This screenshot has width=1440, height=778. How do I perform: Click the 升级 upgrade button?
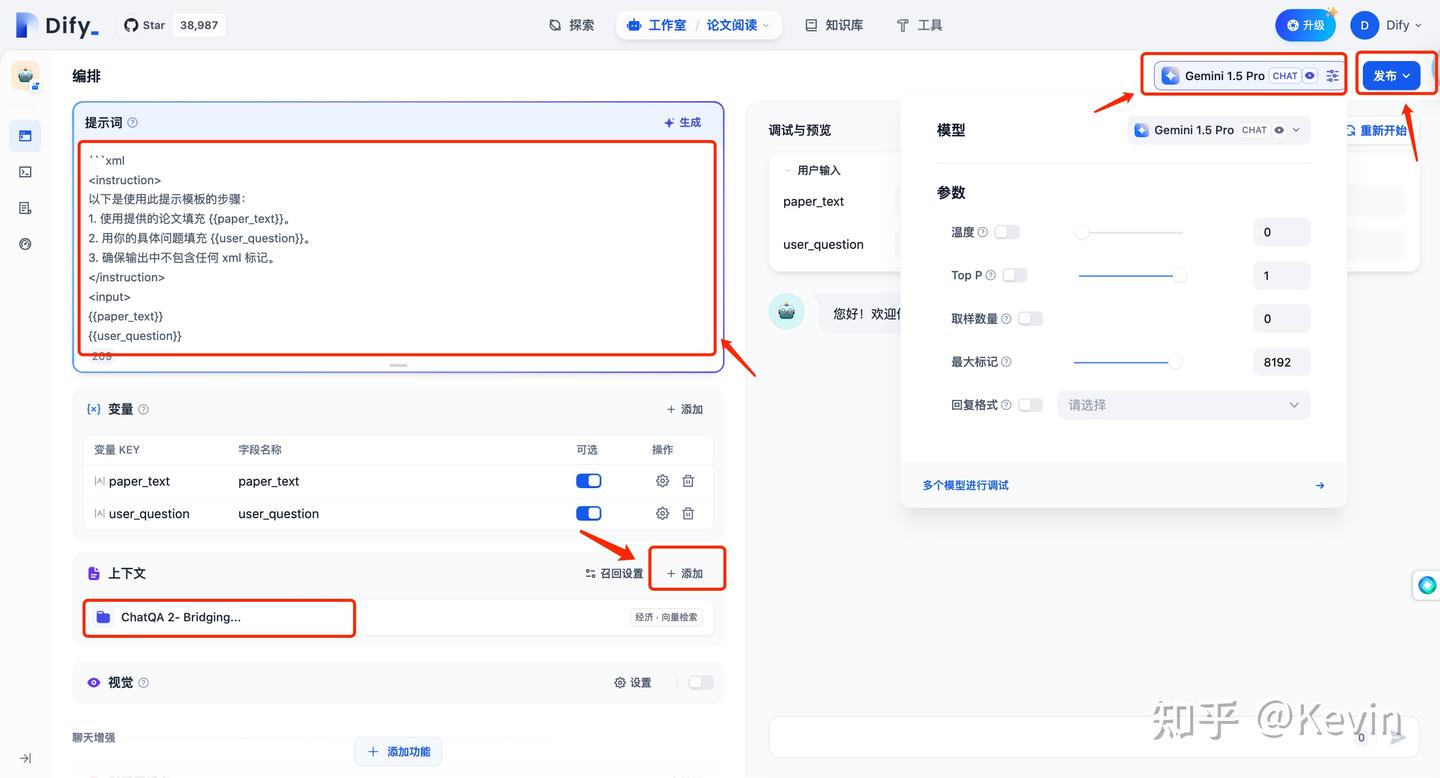1305,25
